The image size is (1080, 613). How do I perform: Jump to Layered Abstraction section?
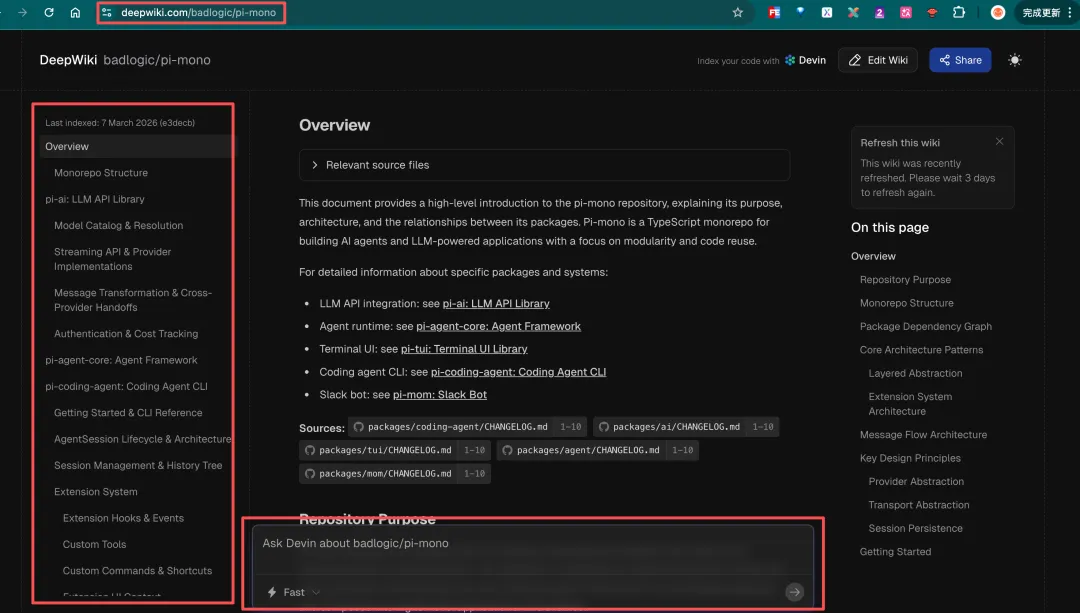coord(915,373)
